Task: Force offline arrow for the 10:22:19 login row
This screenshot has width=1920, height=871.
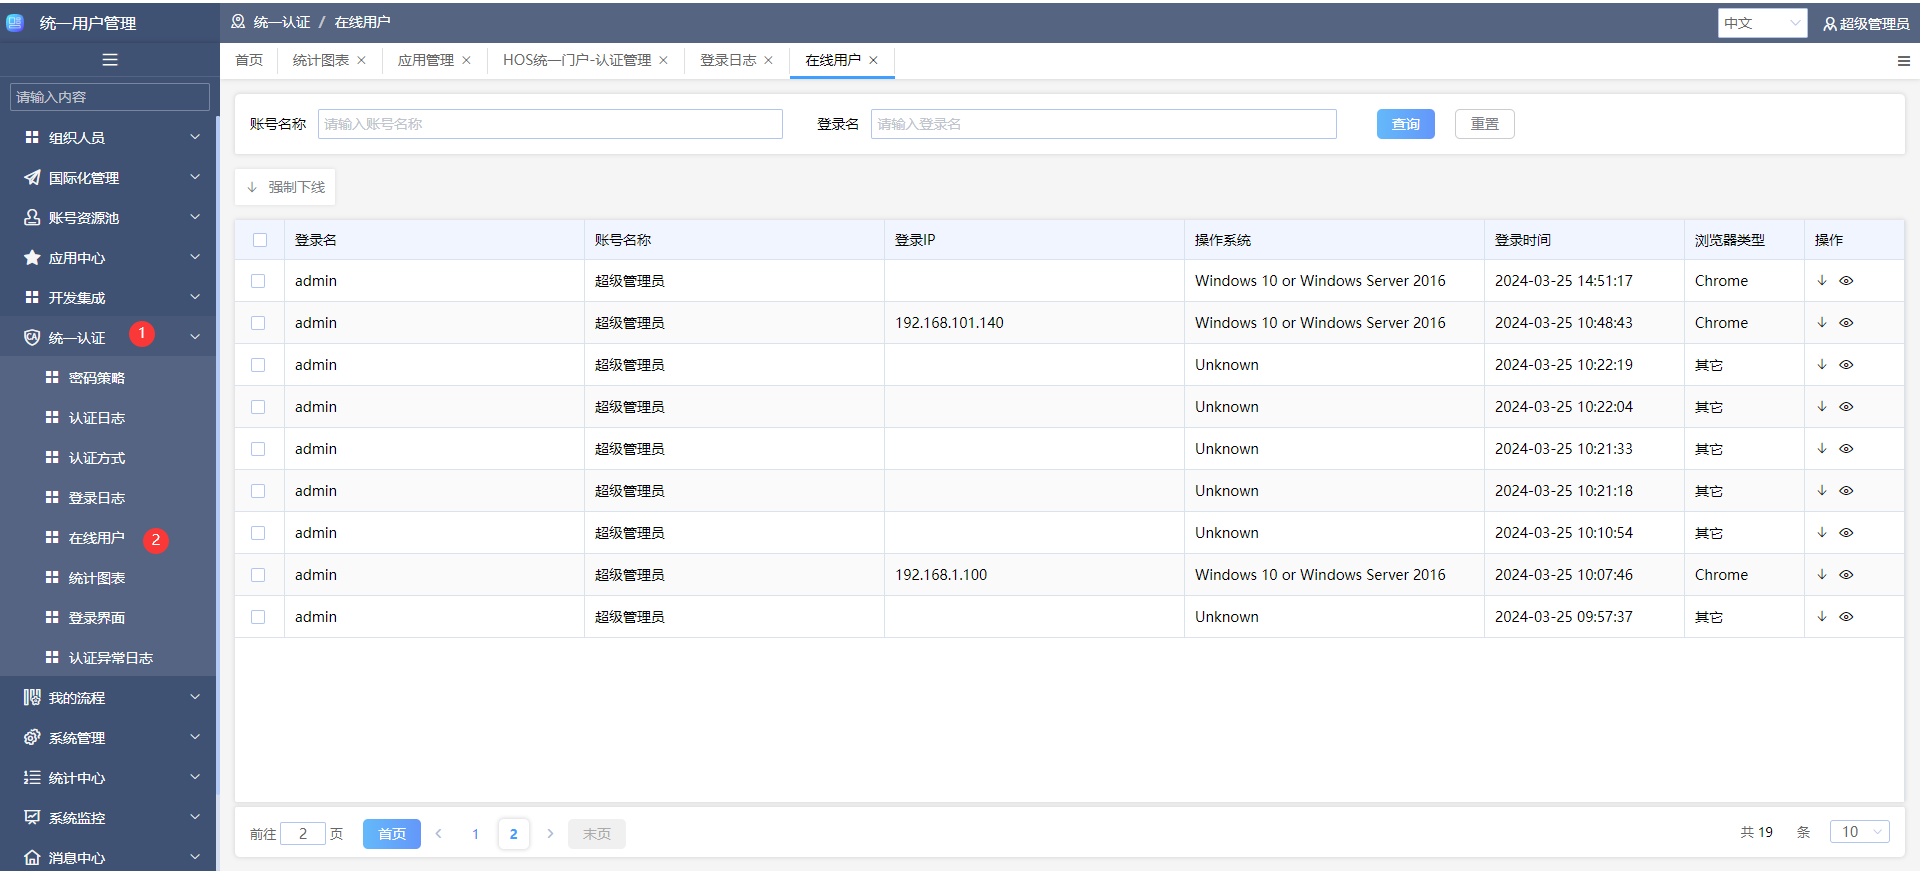Action: coord(1822,365)
